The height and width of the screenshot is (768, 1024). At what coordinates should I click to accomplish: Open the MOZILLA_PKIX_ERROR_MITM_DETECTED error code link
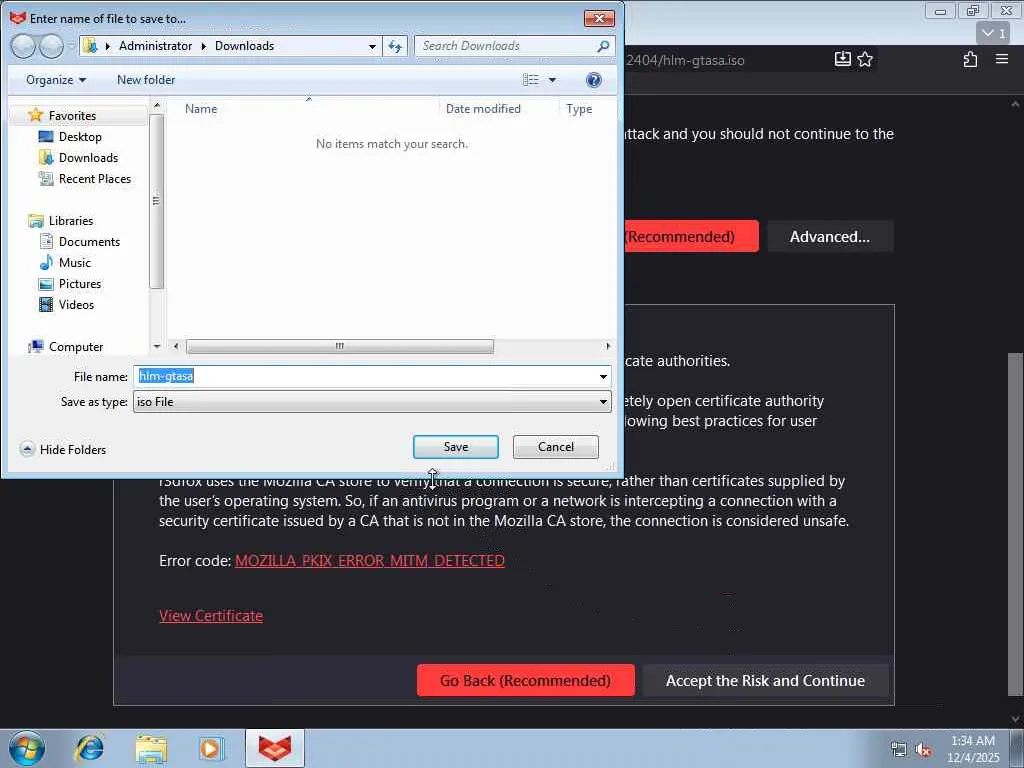coord(370,561)
